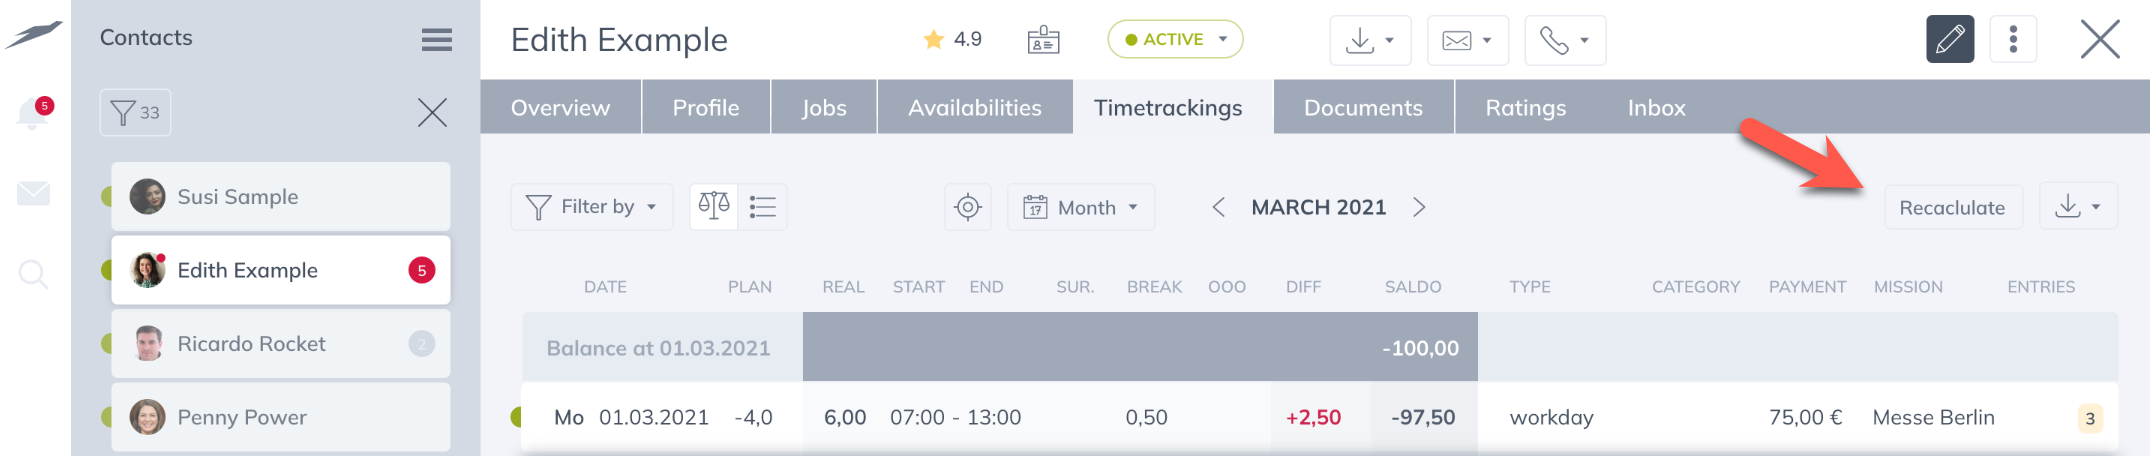
Task: Open the three-dot more options menu
Action: click(x=2013, y=40)
